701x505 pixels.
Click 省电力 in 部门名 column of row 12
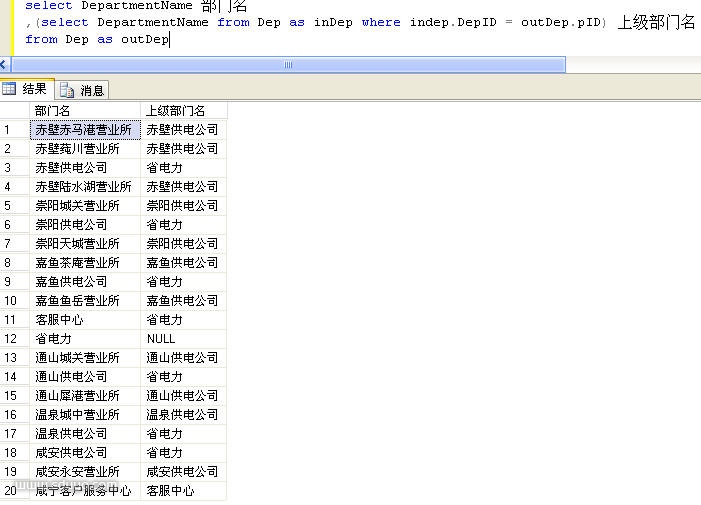point(85,339)
